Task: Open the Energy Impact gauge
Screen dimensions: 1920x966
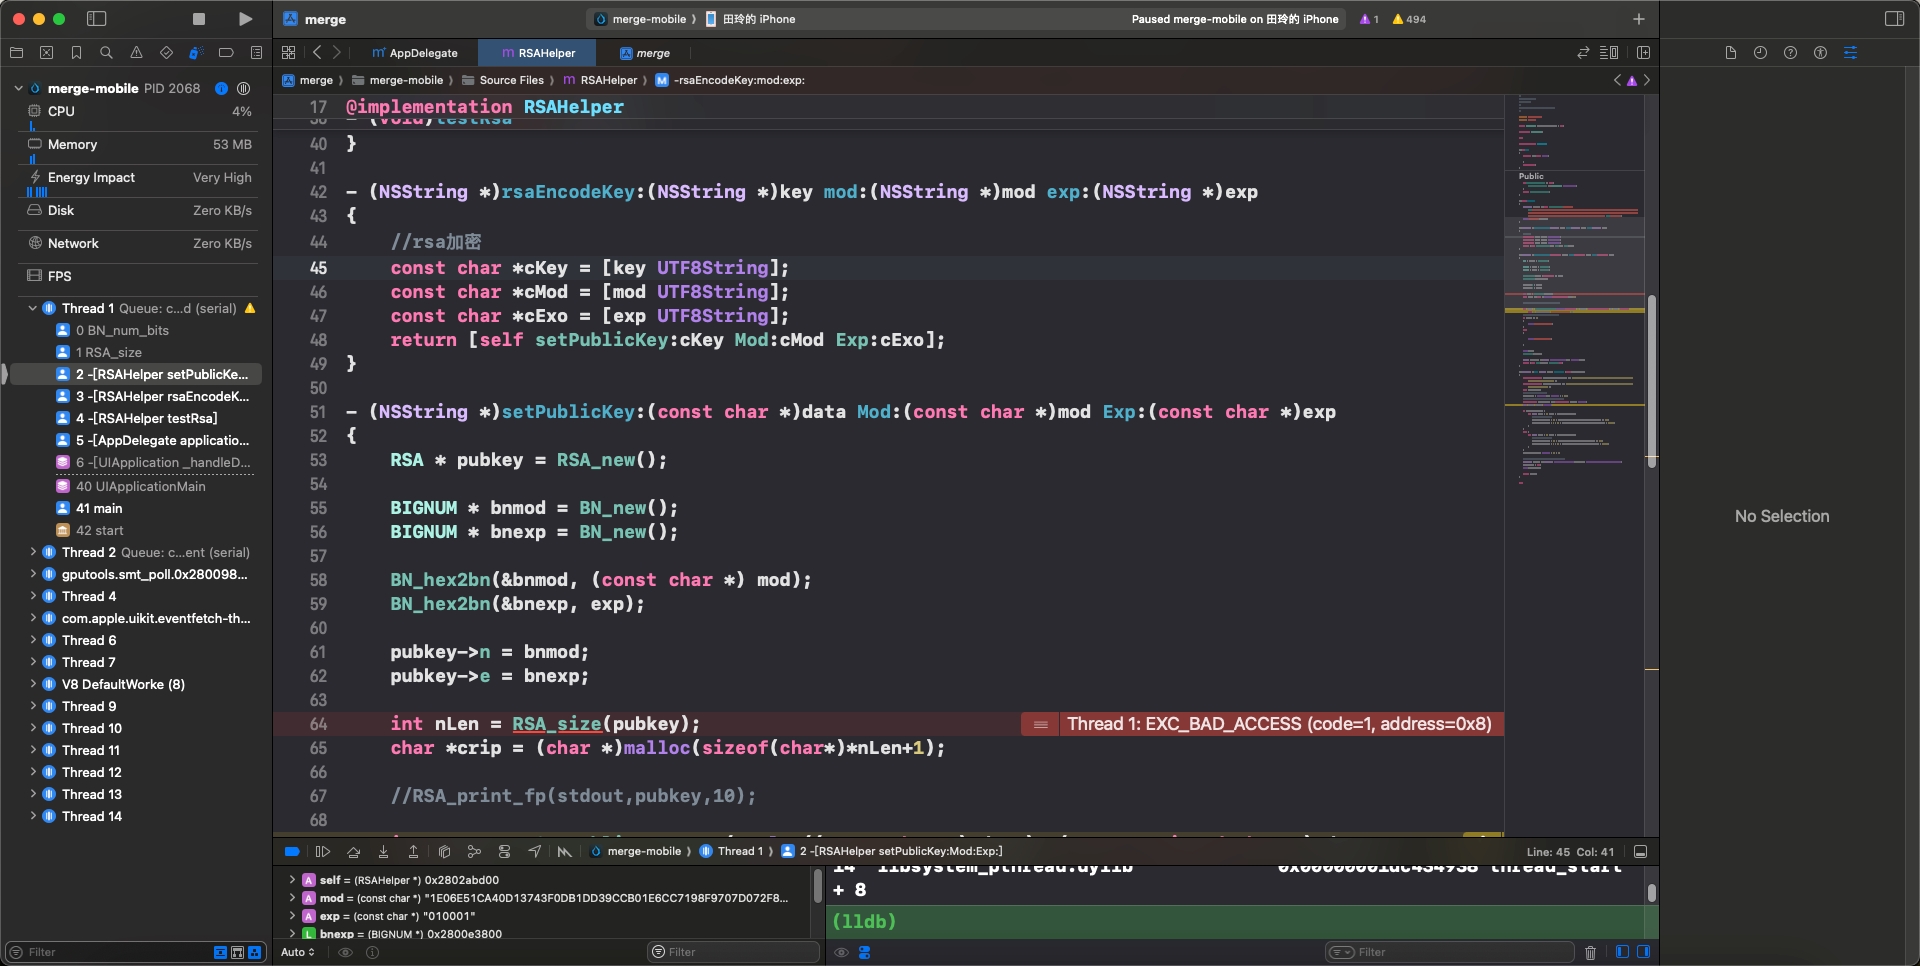Action: [139, 177]
